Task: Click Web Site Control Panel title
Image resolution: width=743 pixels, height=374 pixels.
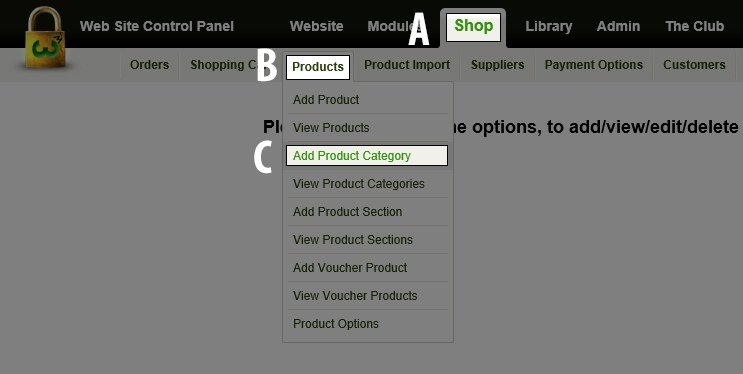Action: pos(157,26)
